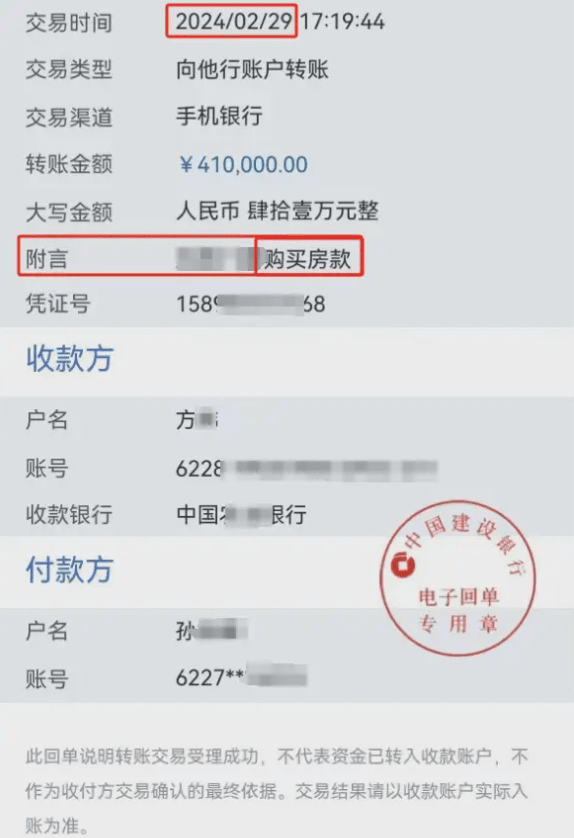This screenshot has width=574, height=838.
Task: Tap the 付款方 section header
Action: (x=69, y=569)
